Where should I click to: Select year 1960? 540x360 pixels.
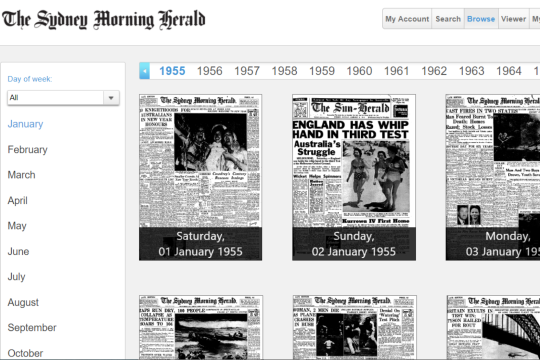(359, 71)
